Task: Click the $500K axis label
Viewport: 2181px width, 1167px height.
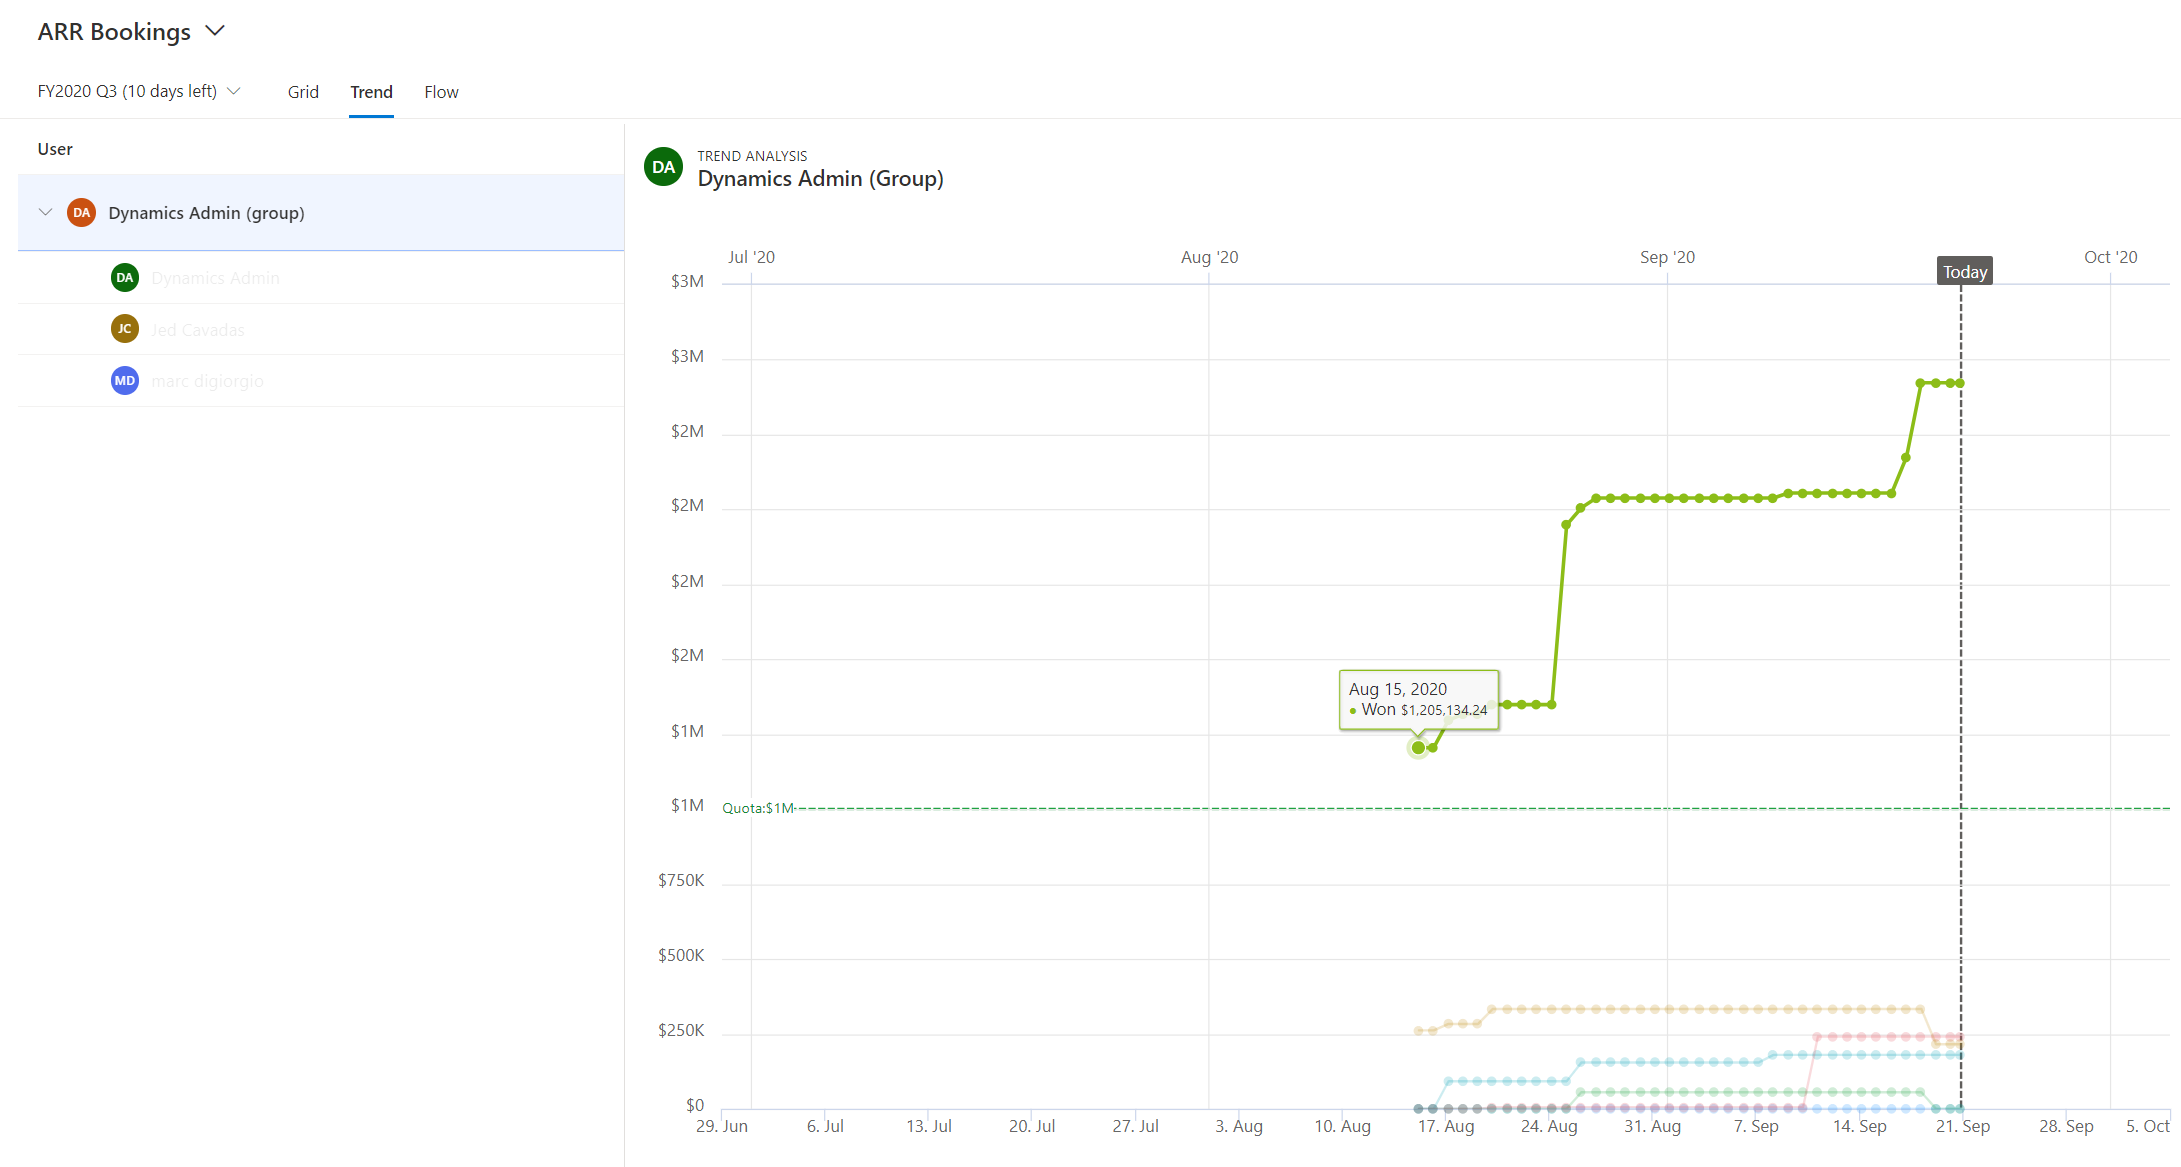Action: (681, 955)
